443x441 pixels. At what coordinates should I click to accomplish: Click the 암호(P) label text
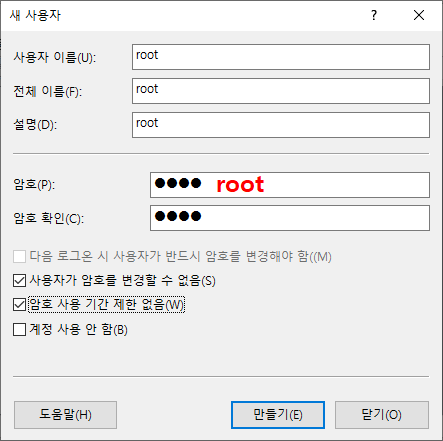[x=34, y=184]
